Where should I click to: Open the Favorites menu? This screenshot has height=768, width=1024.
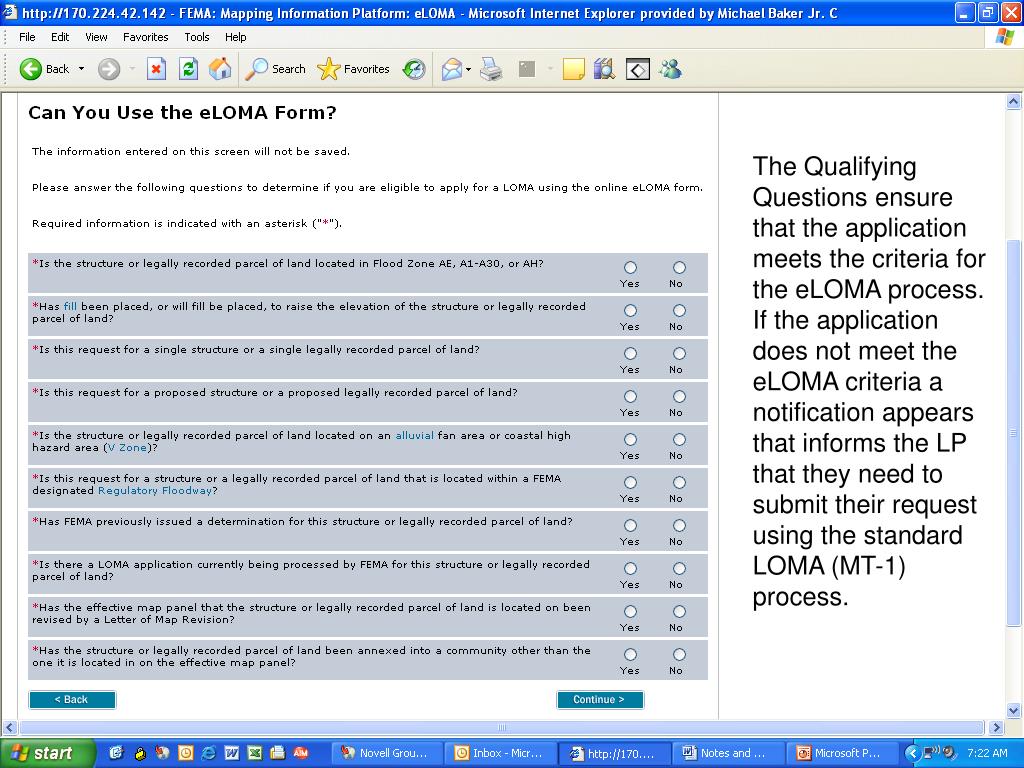coord(146,37)
